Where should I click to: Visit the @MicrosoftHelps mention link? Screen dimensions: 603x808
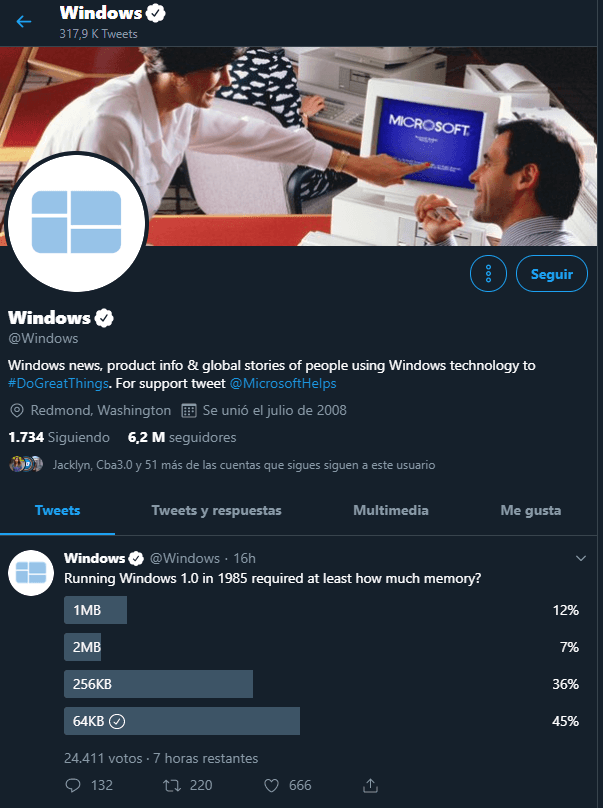click(283, 383)
